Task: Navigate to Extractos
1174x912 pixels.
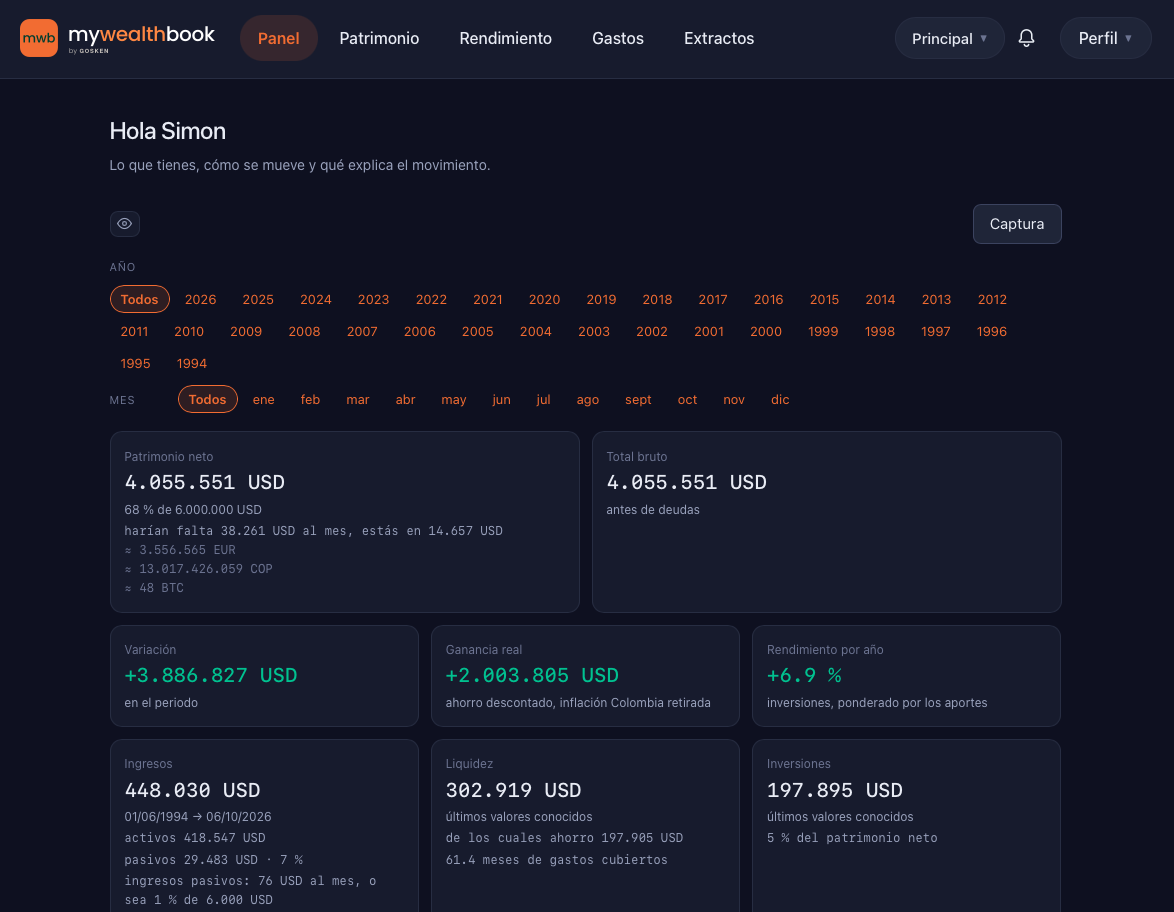Action: pyautogui.click(x=719, y=38)
